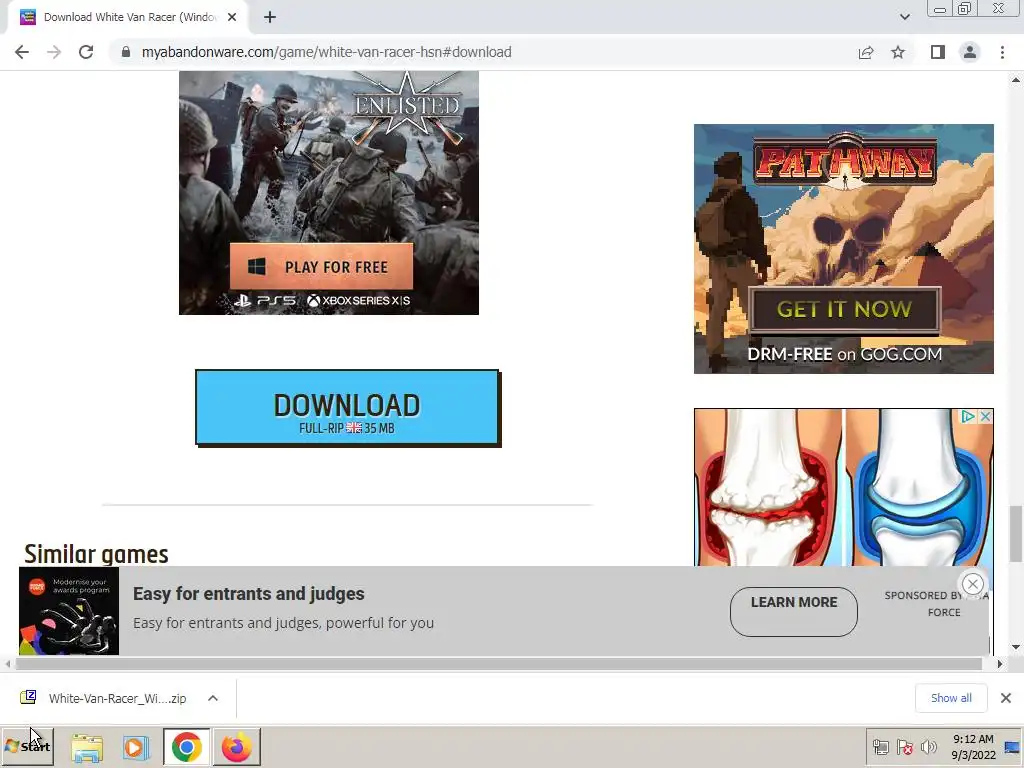This screenshot has height=768, width=1024.
Task: Click the blue DOWNLOAD Full-Rip button
Action: (347, 408)
